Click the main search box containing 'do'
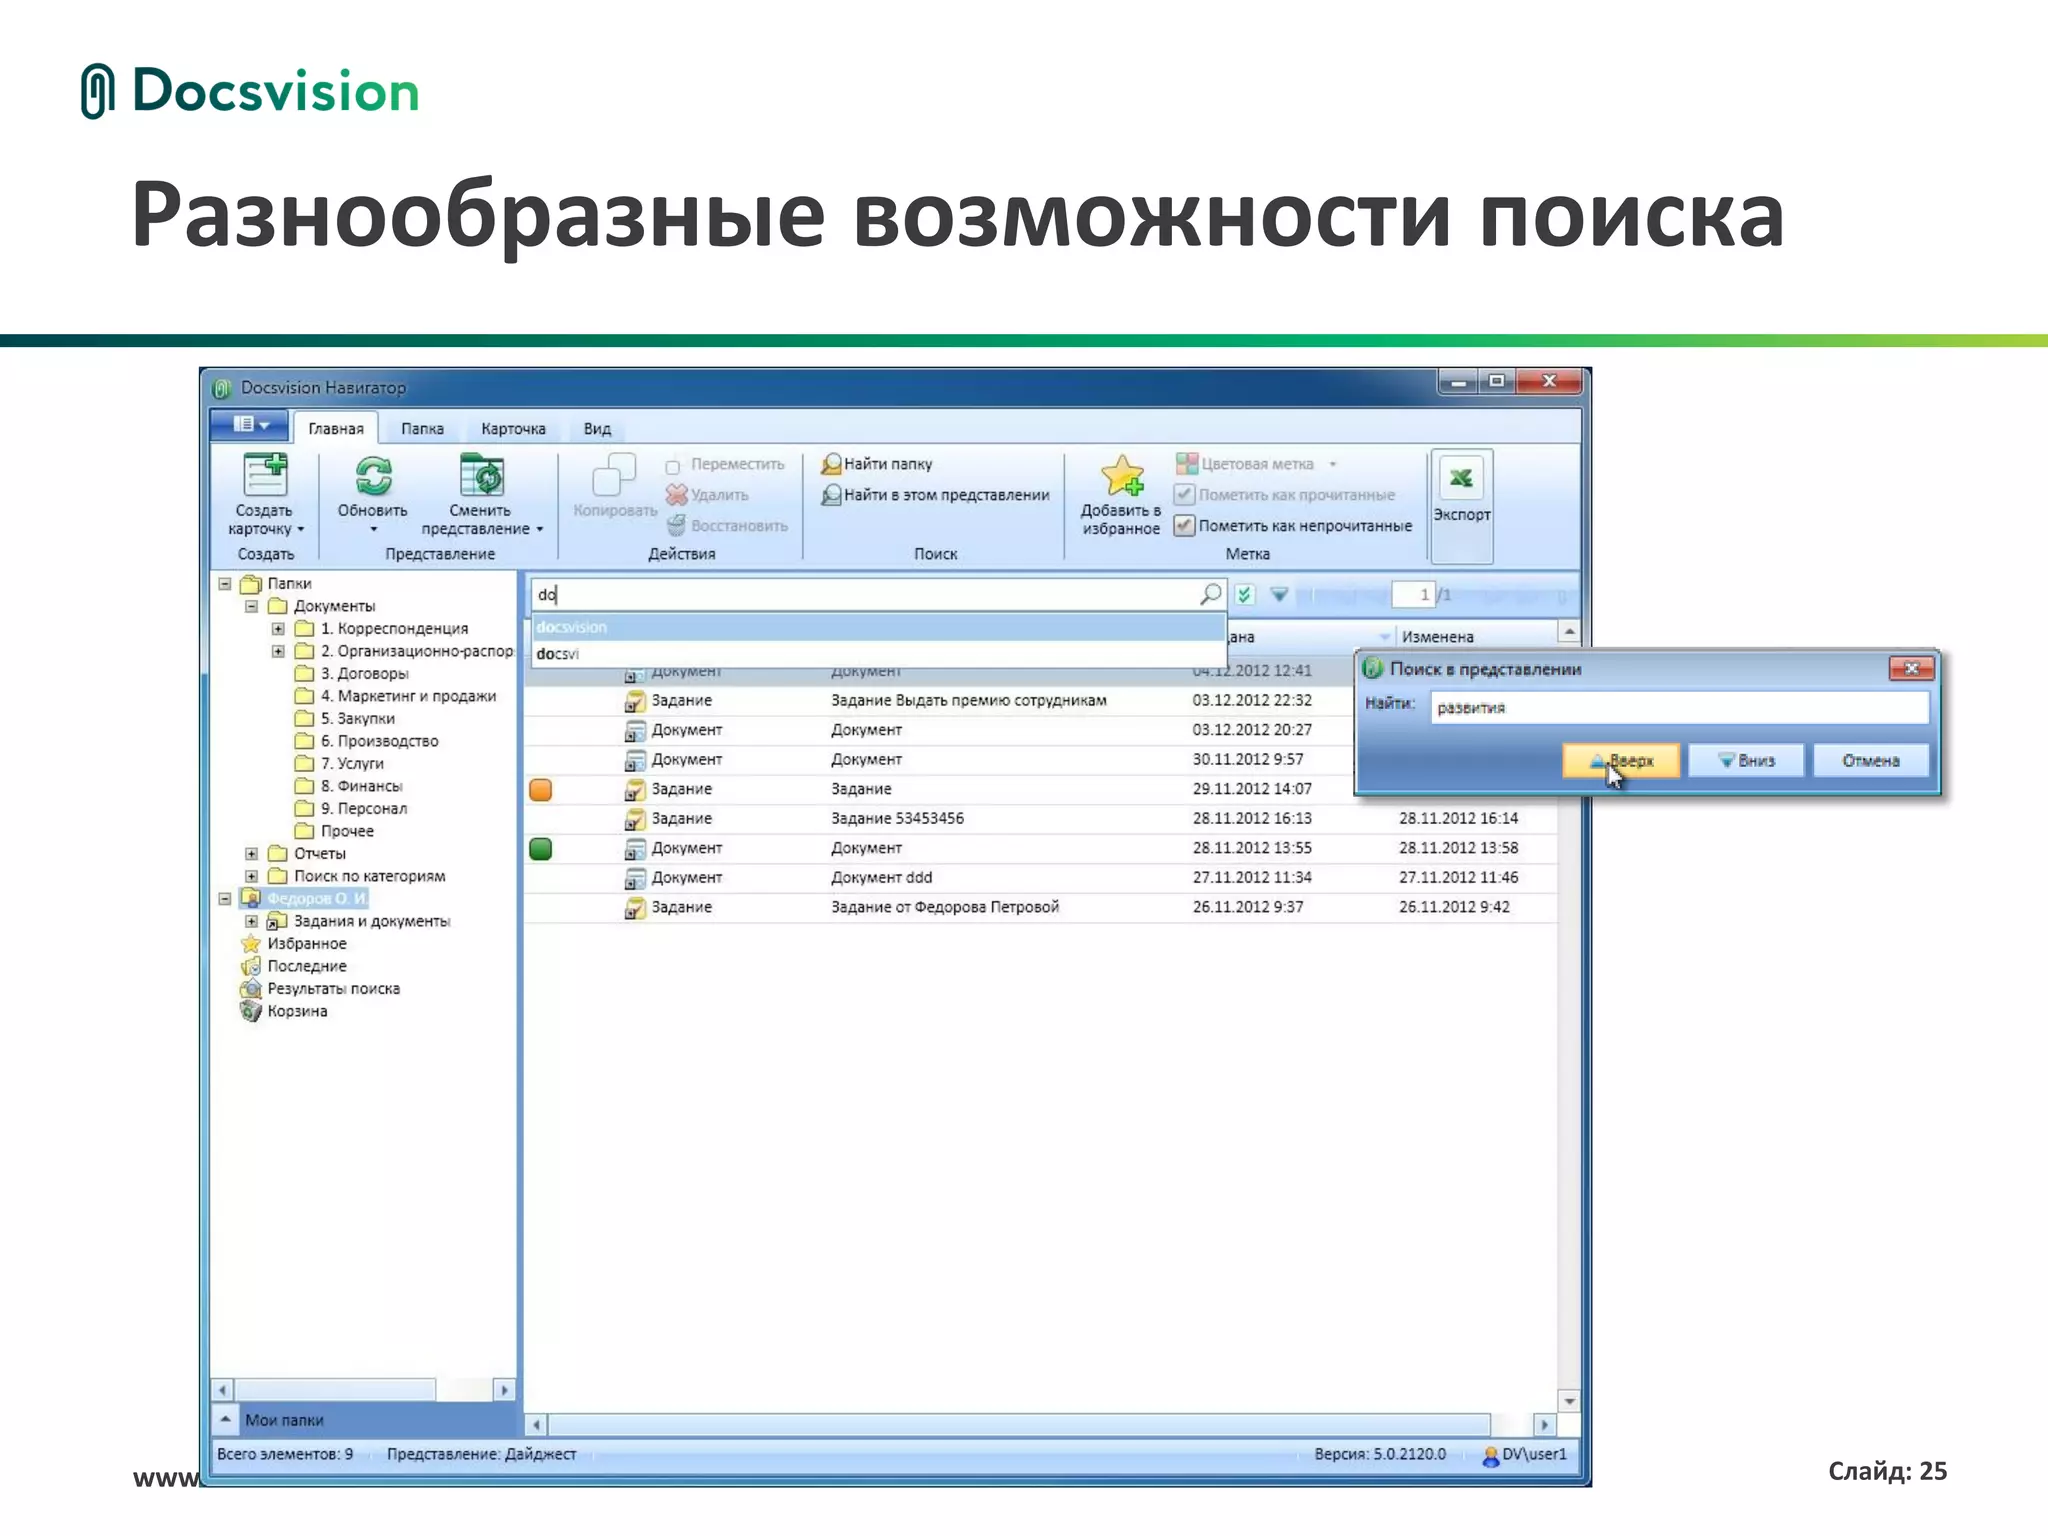Image resolution: width=2048 pixels, height=1536 pixels. click(x=865, y=595)
